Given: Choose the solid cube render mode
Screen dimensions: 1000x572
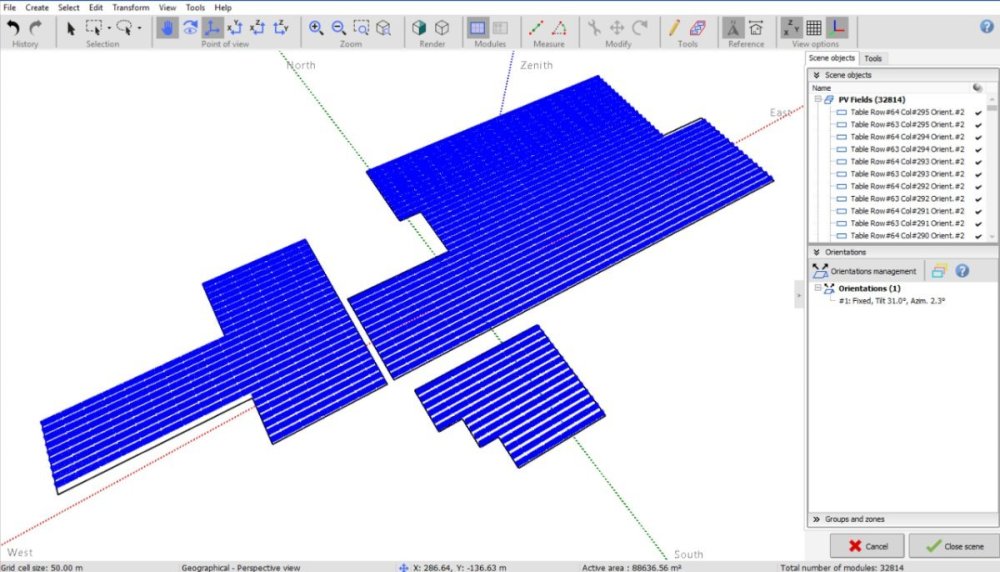Looking at the screenshot, I should pyautogui.click(x=419, y=28).
